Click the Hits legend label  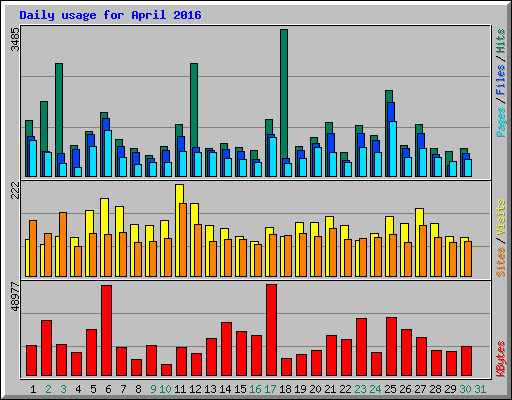(x=501, y=41)
